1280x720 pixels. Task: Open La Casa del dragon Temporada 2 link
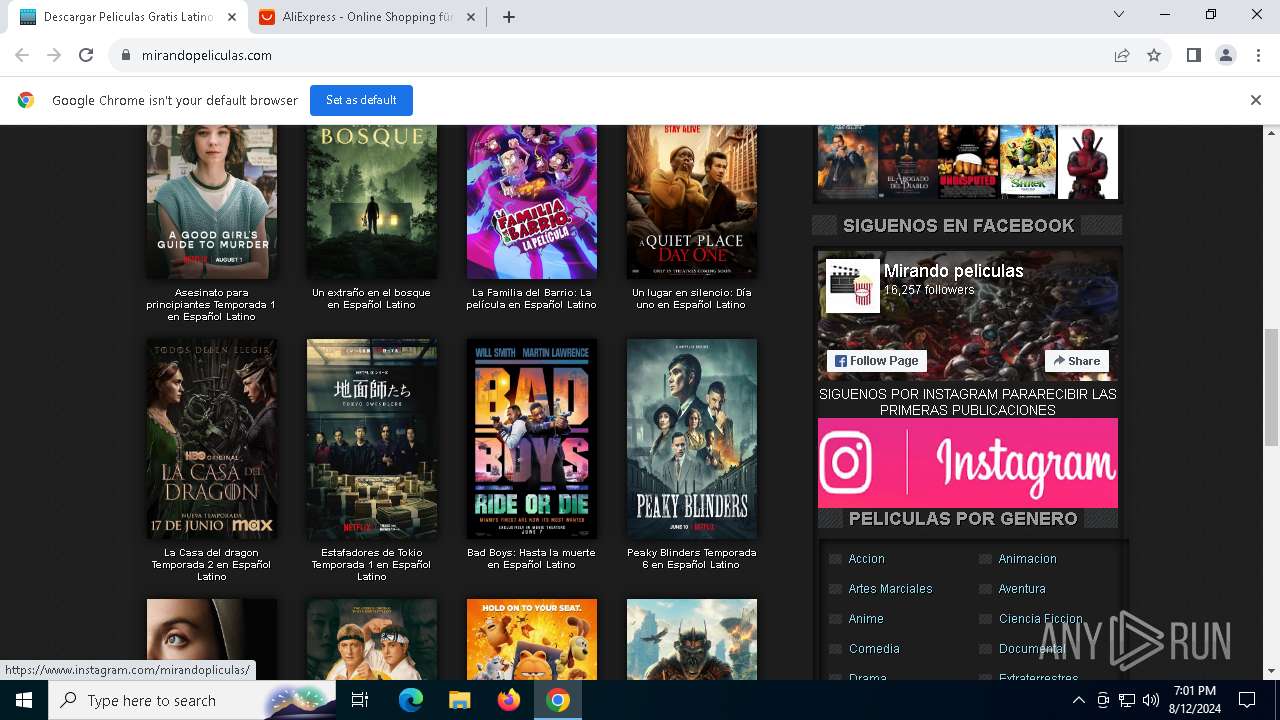click(211, 565)
